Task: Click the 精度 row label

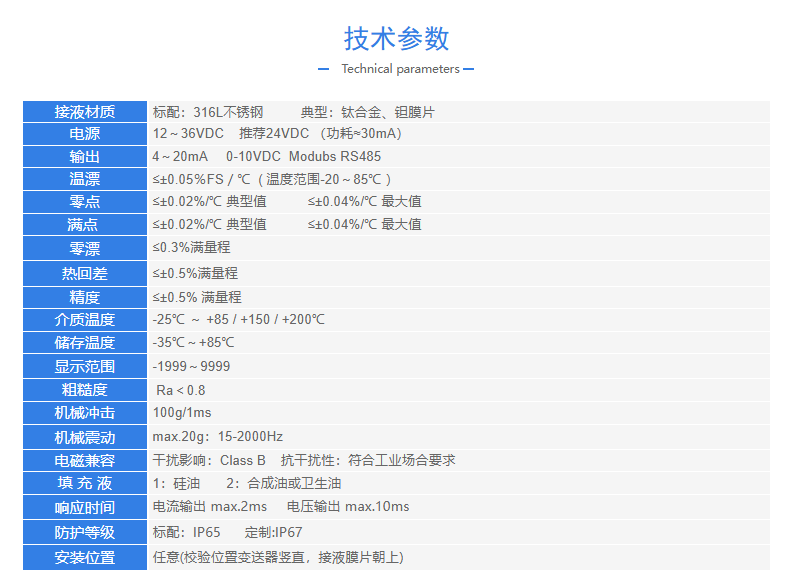Action: coord(85,297)
